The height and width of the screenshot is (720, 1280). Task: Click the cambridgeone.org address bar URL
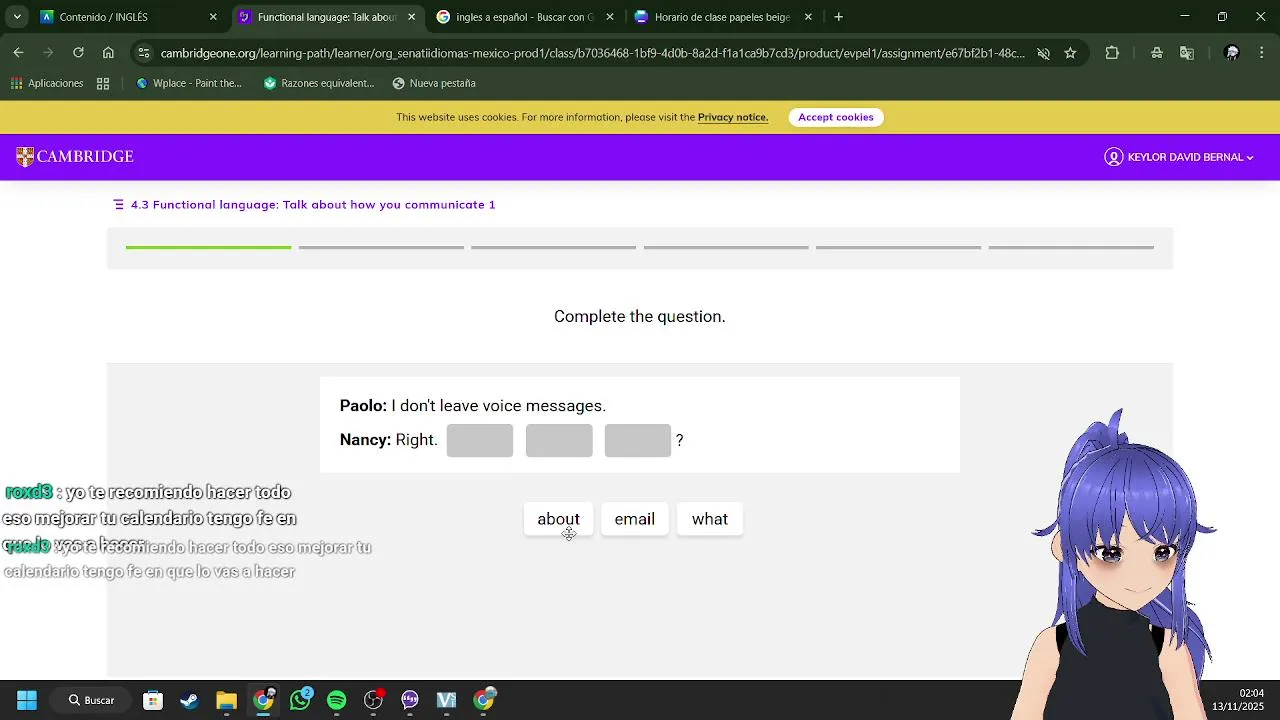tap(592, 53)
